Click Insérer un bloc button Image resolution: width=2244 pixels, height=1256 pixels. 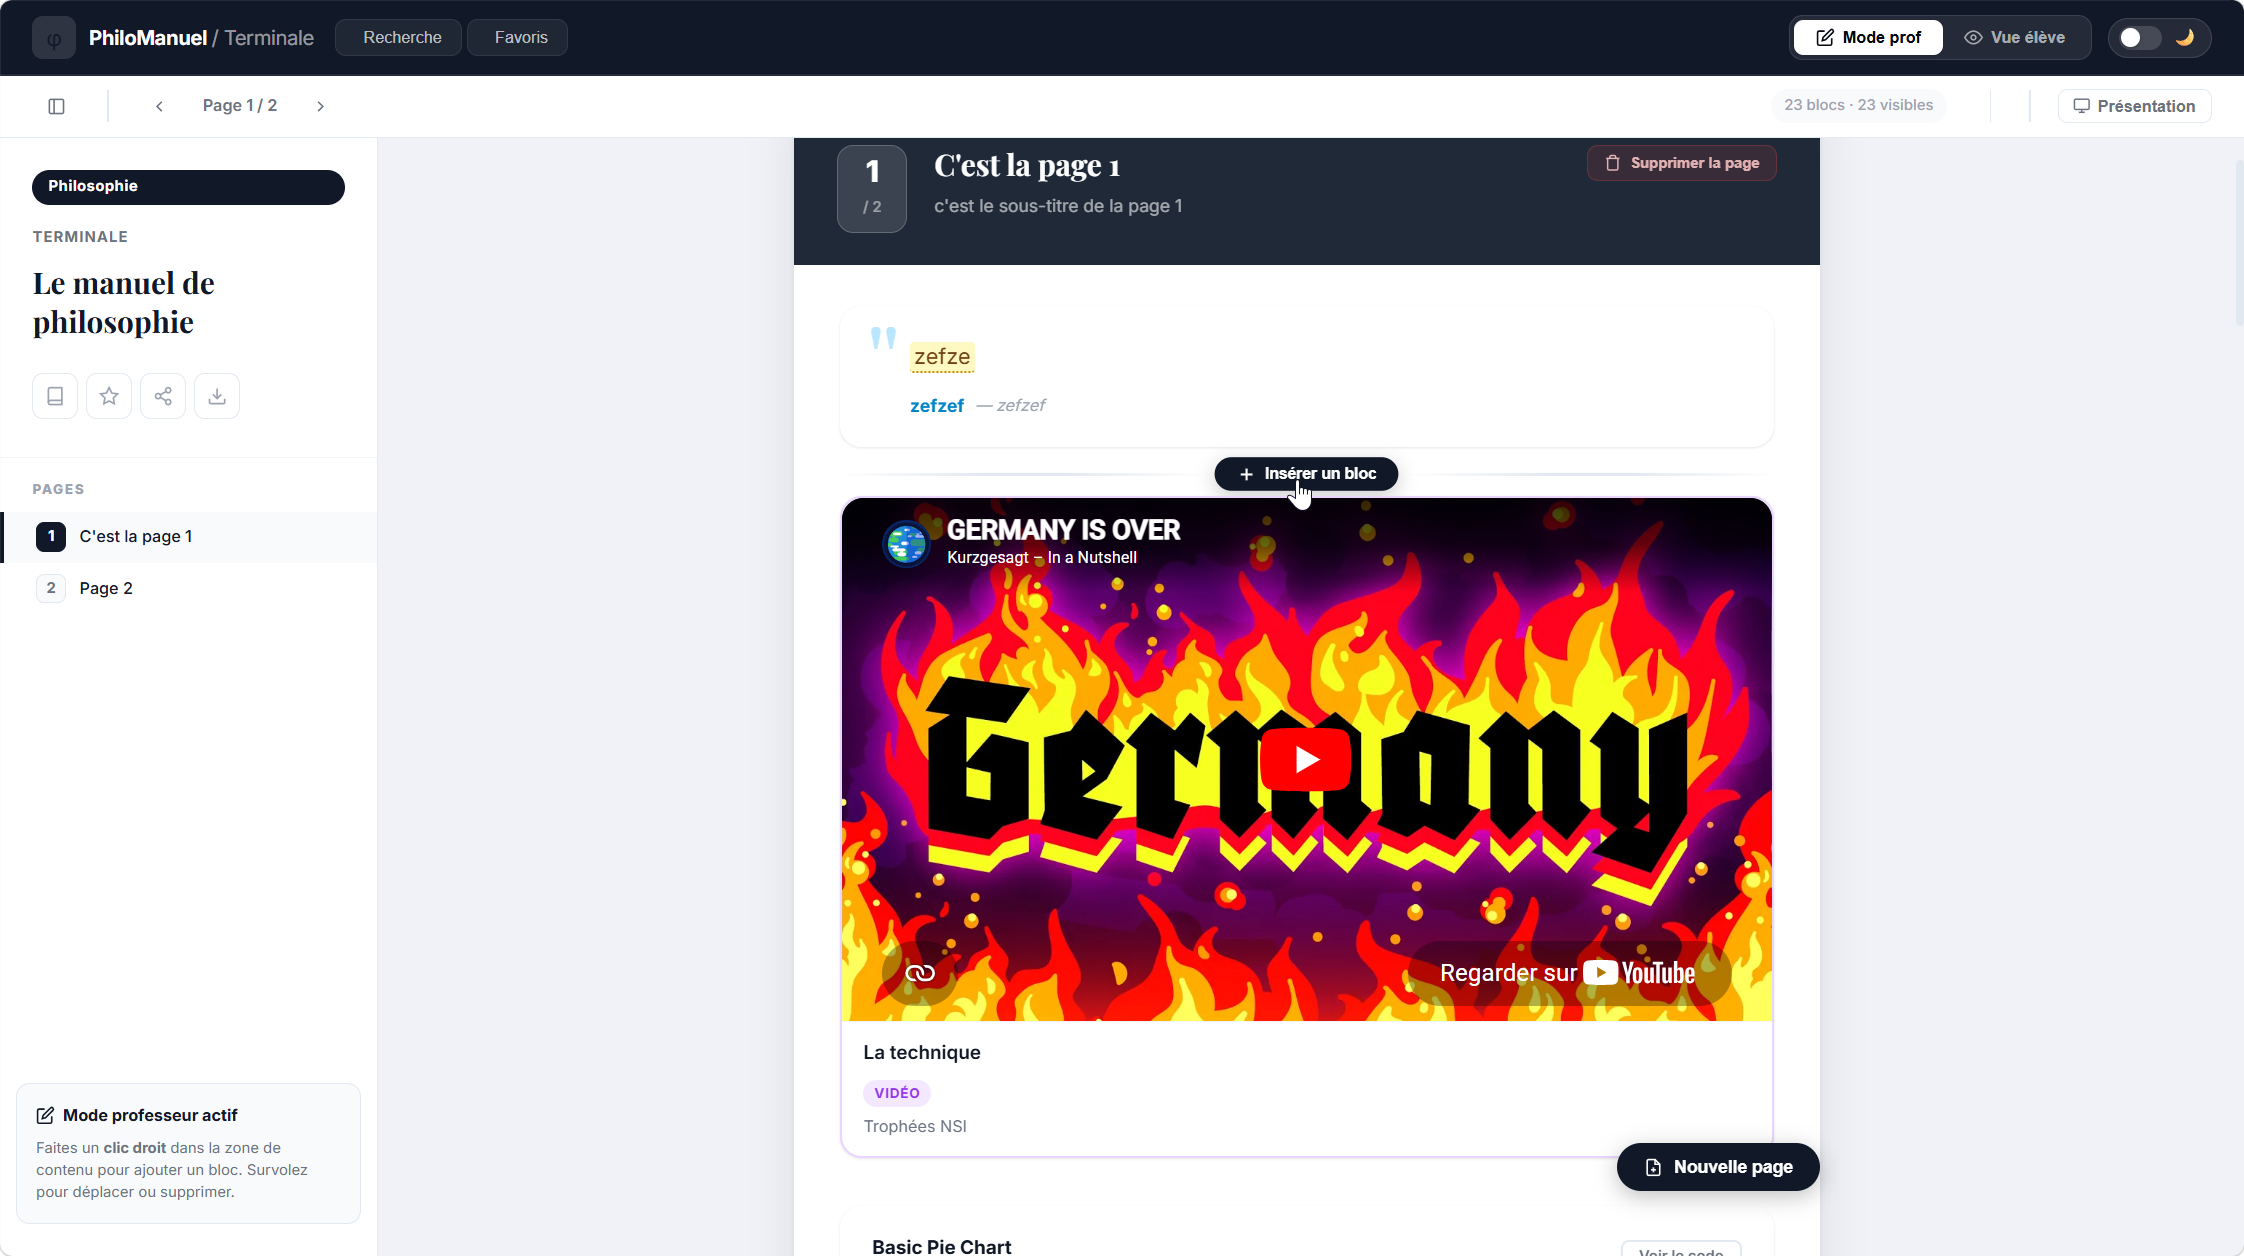pyautogui.click(x=1306, y=474)
